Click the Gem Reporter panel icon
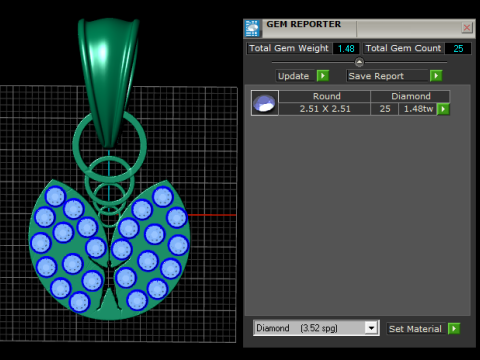The image size is (480, 360). (252, 28)
